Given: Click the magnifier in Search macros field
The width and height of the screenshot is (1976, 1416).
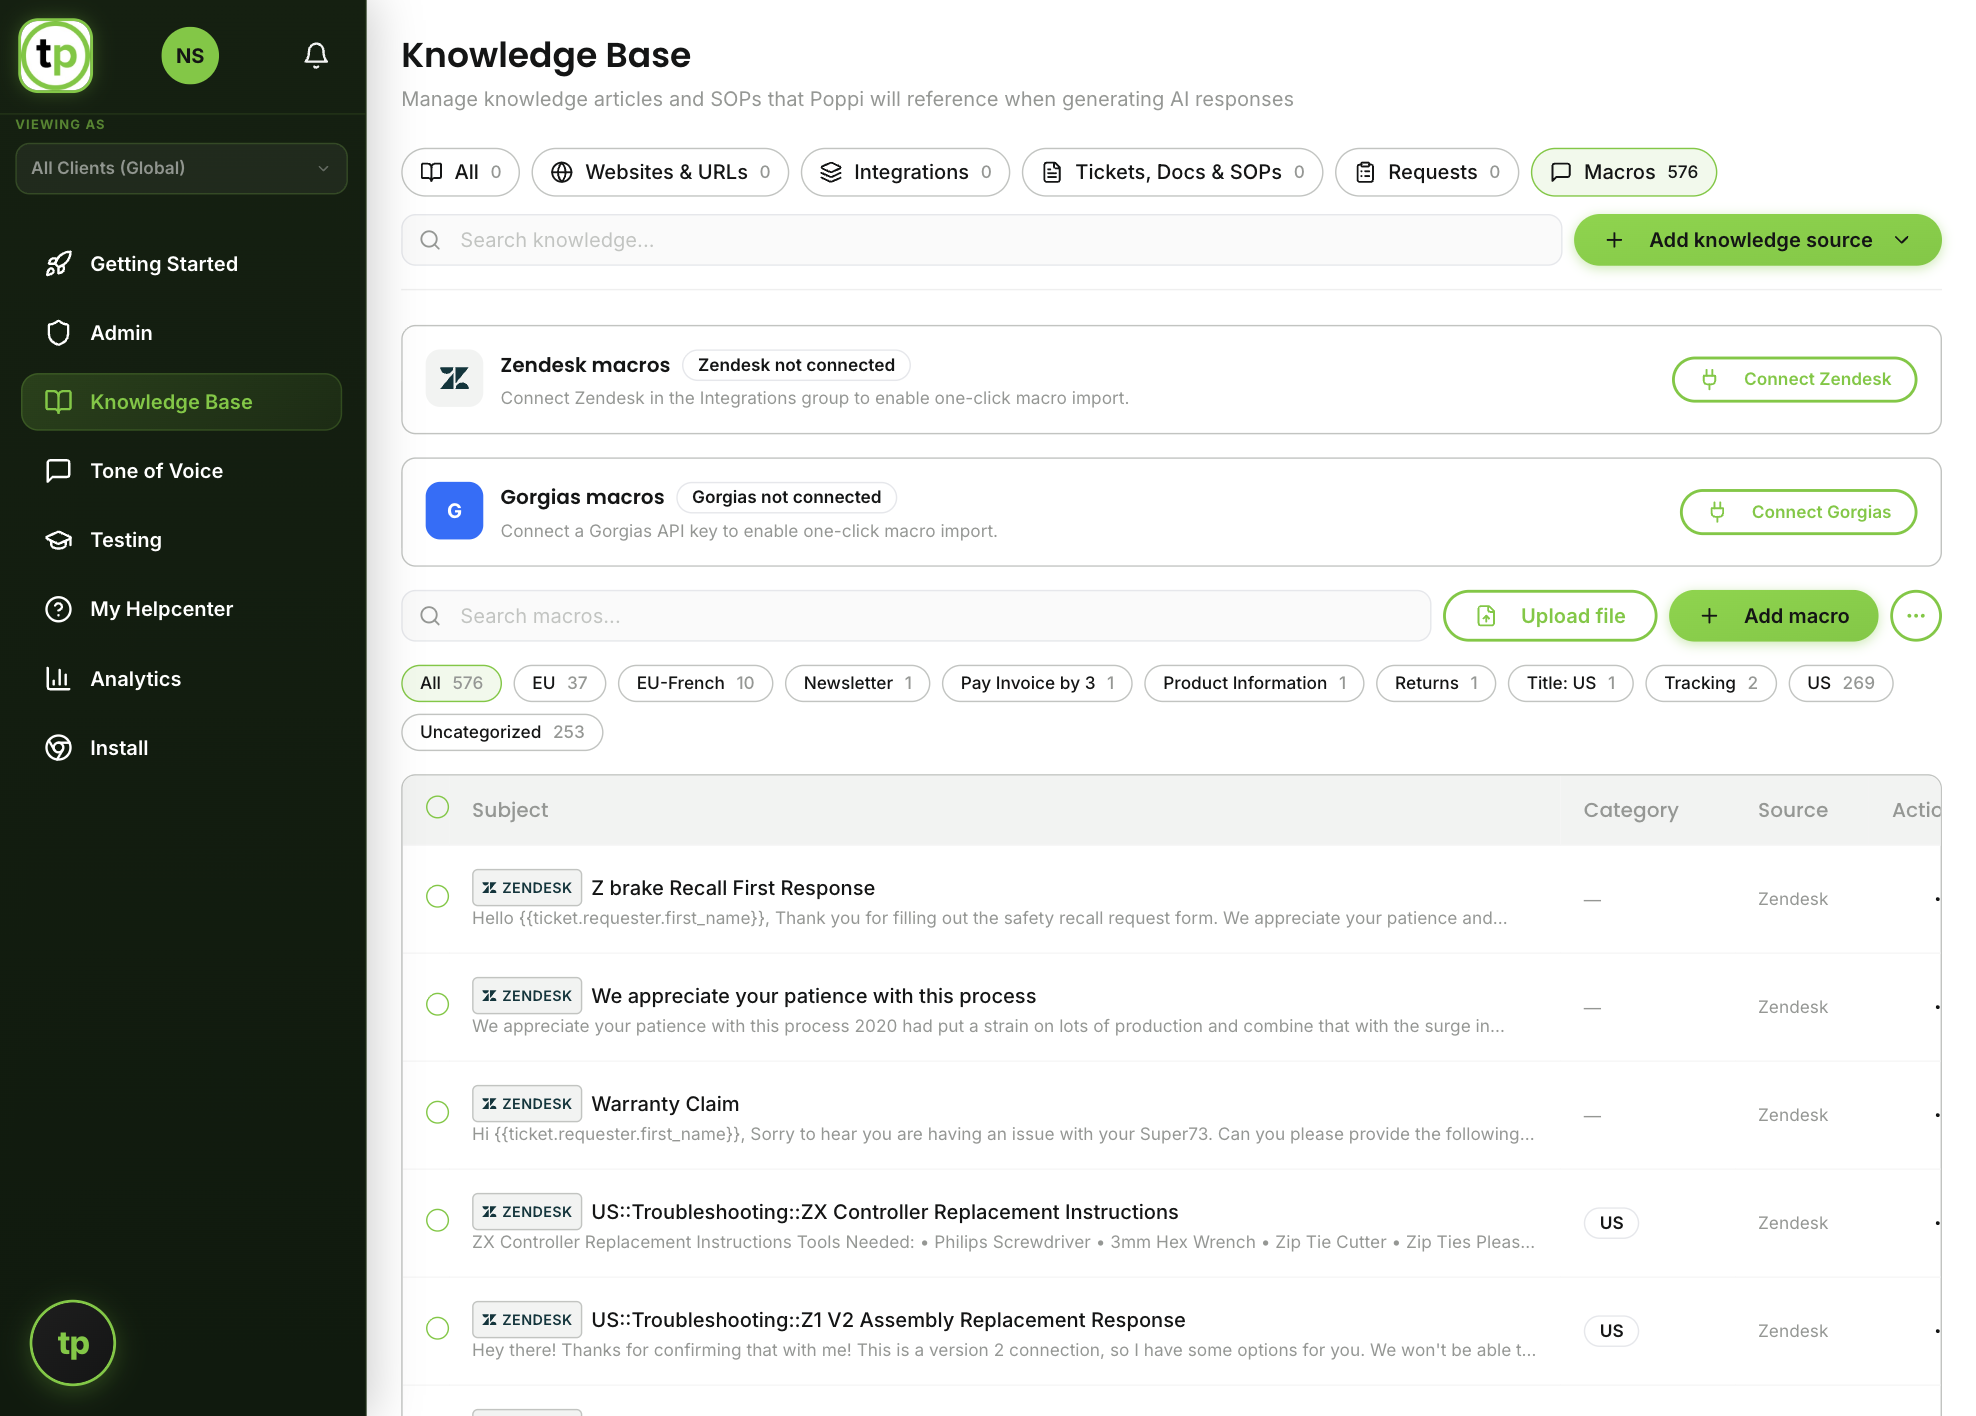Looking at the screenshot, I should 430,616.
